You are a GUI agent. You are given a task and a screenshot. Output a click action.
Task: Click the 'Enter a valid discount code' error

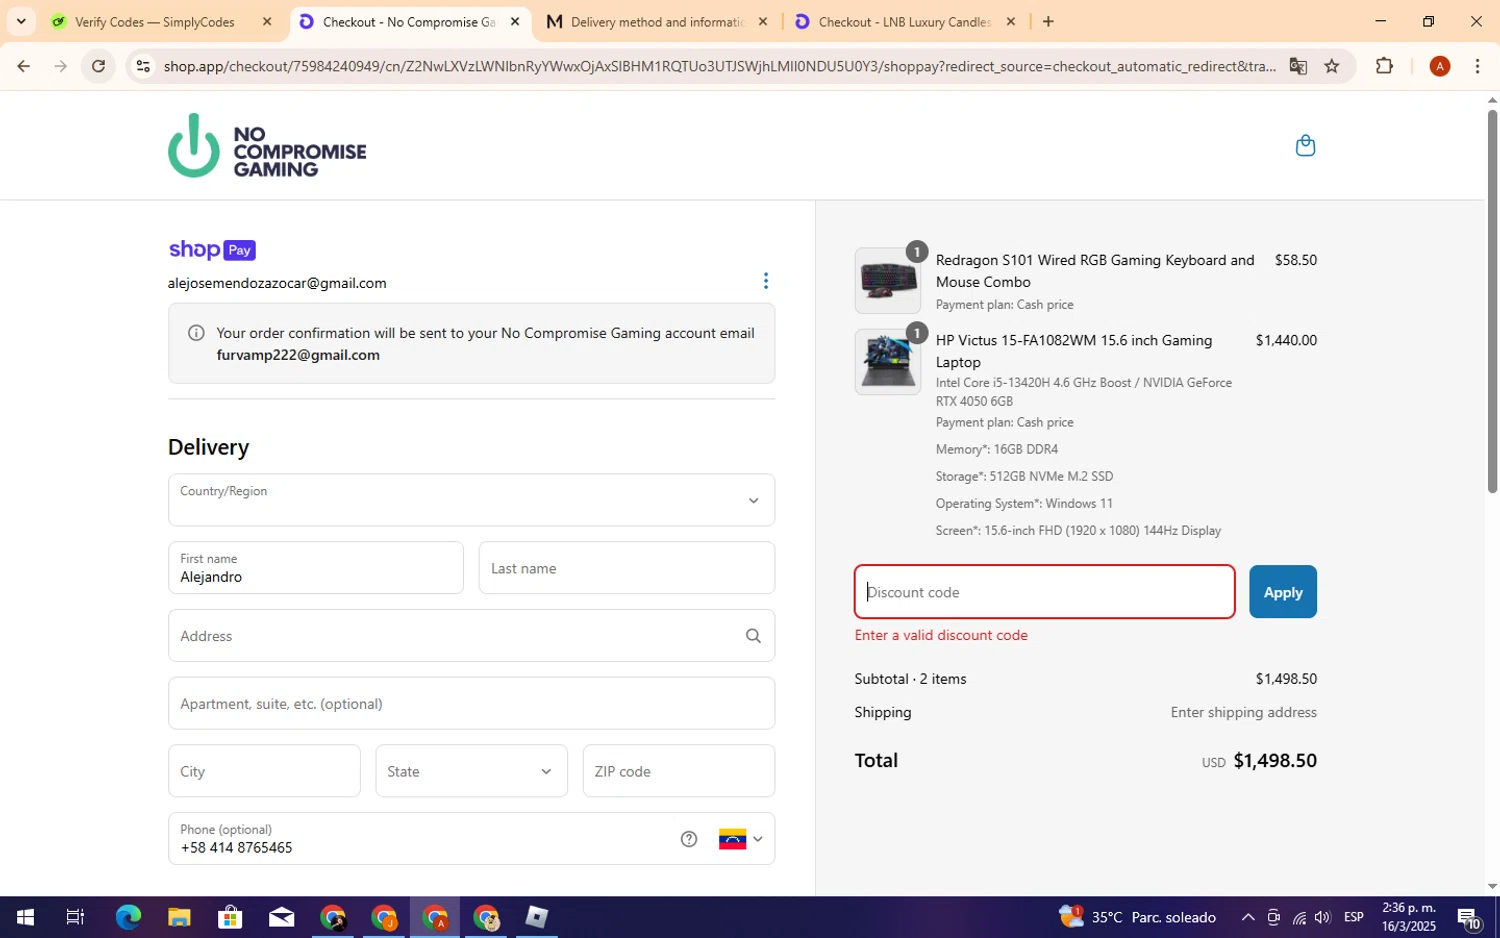941,635
